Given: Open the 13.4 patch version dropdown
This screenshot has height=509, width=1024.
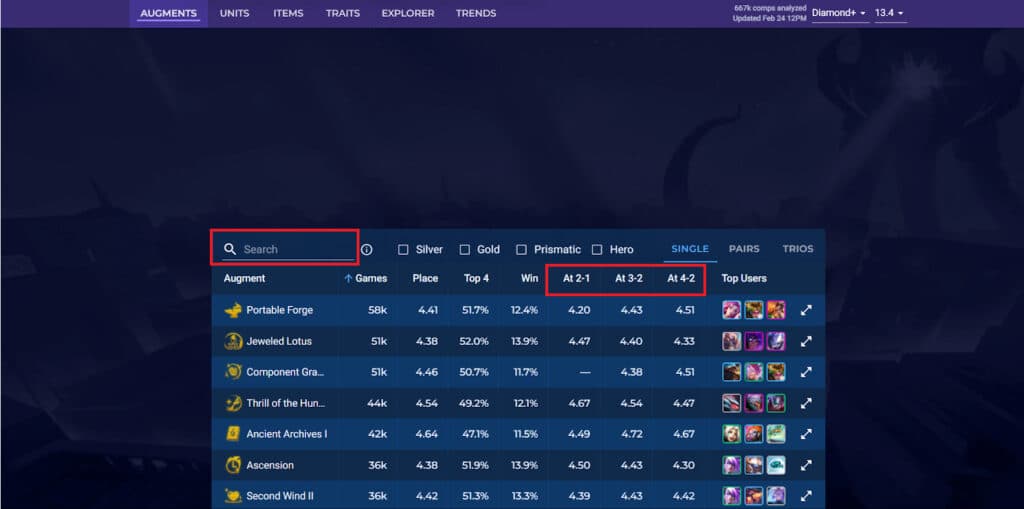Looking at the screenshot, I should [x=890, y=13].
